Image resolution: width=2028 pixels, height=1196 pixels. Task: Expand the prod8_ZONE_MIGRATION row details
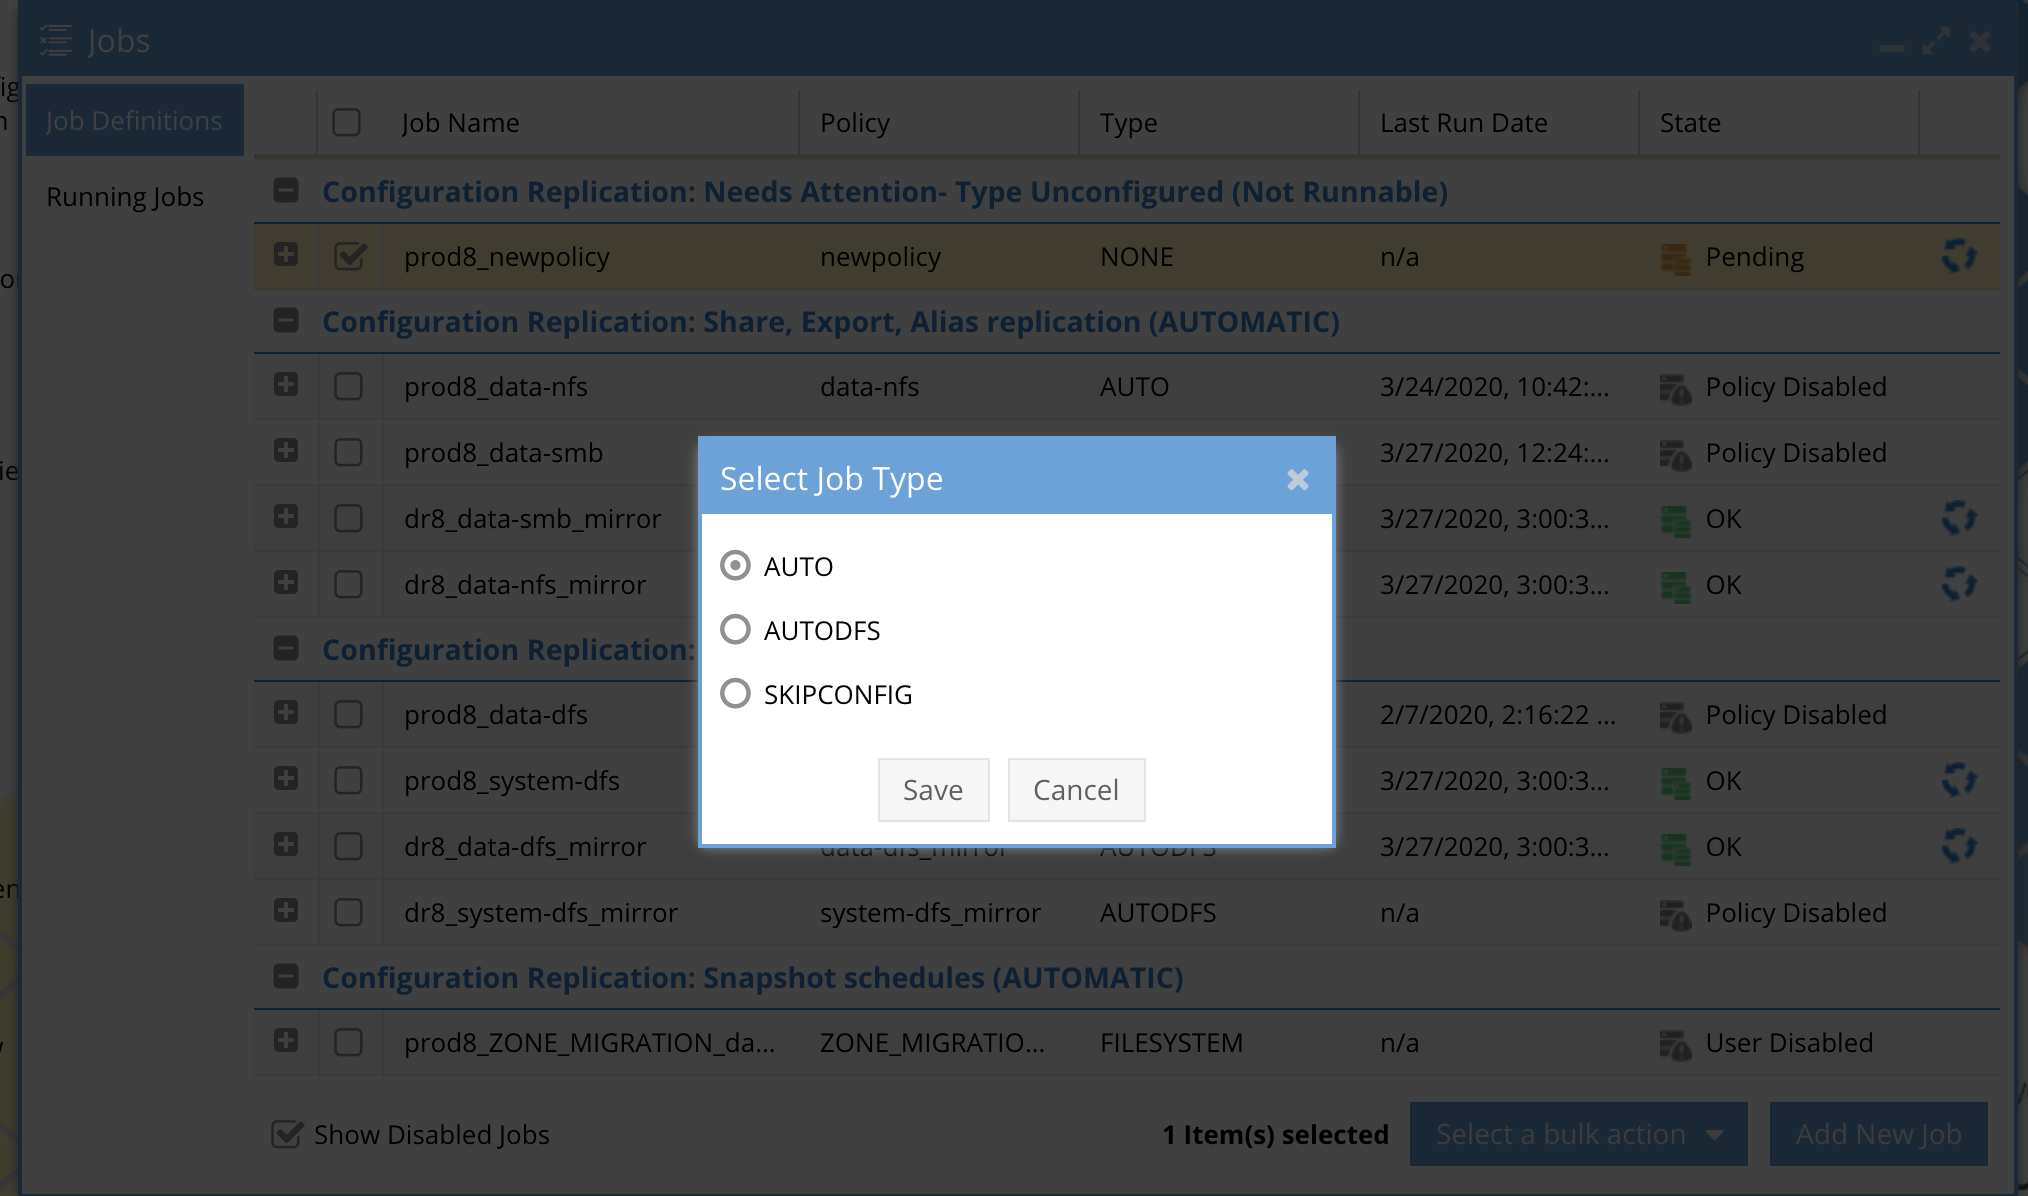pyautogui.click(x=286, y=1040)
